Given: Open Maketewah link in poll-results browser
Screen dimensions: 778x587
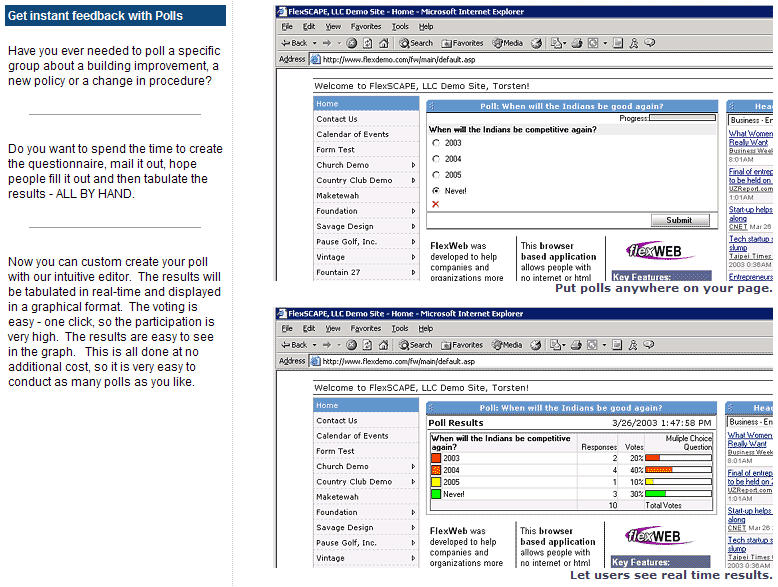Looking at the screenshot, I should point(337,497).
